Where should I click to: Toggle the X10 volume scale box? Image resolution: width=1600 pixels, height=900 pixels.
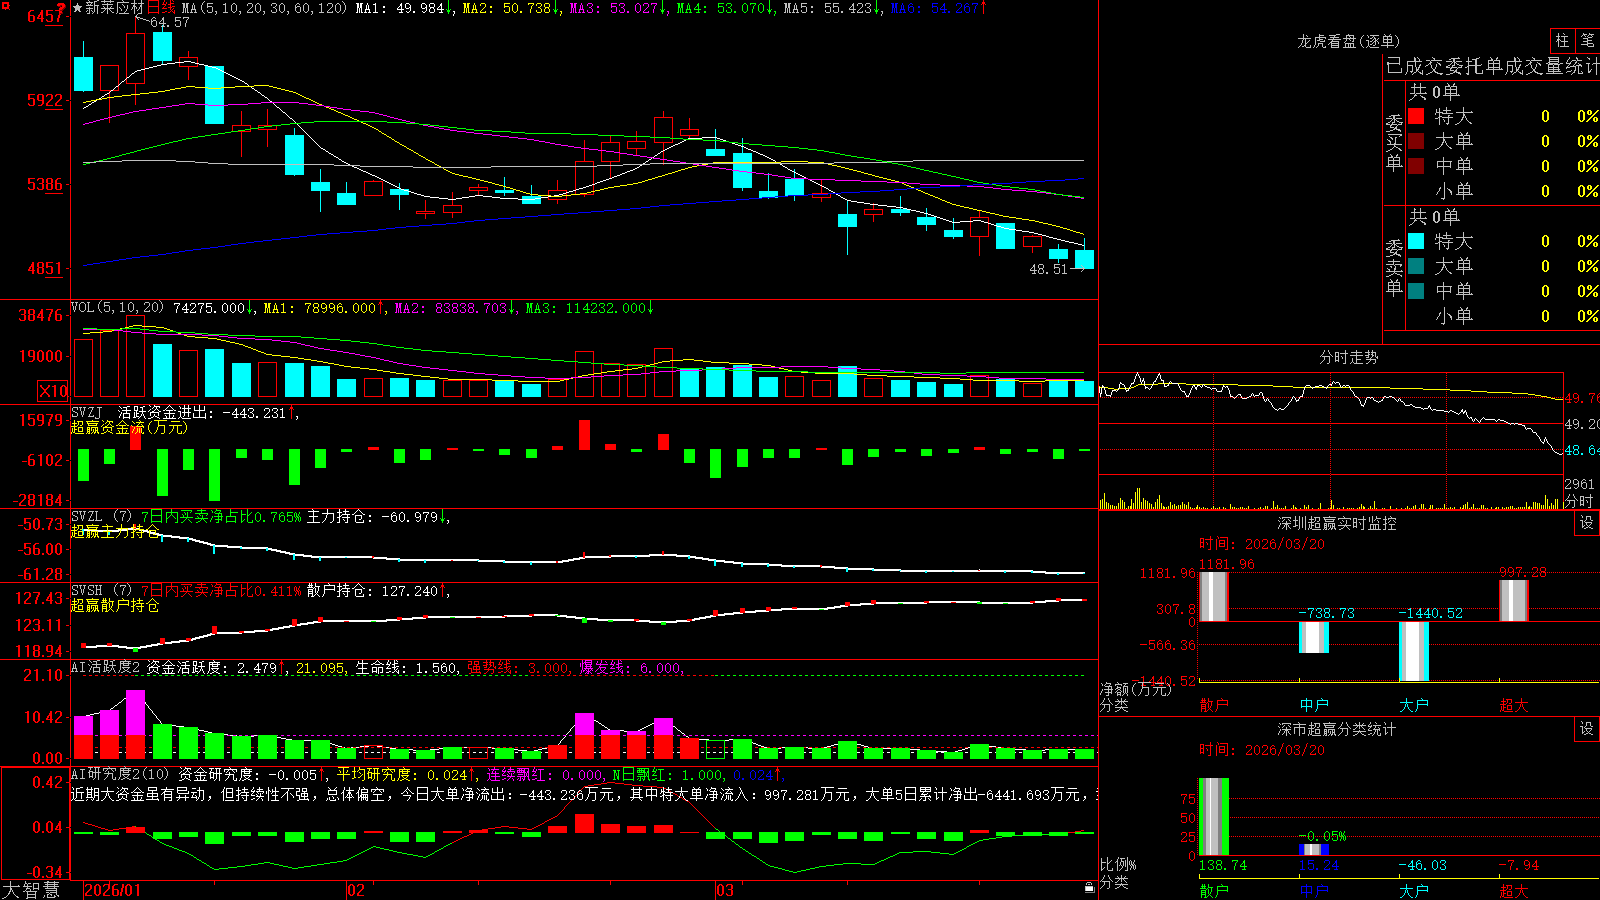pos(53,391)
